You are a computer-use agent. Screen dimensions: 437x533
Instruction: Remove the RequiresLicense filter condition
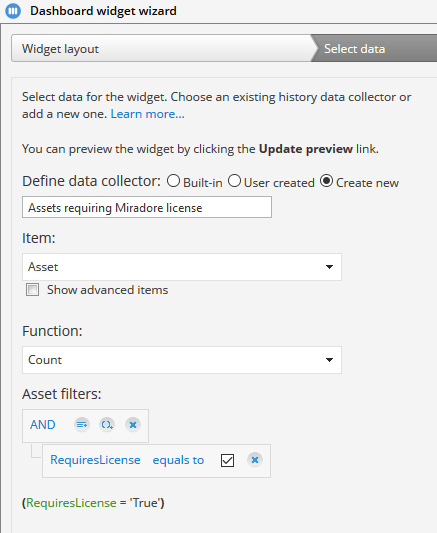coord(255,460)
